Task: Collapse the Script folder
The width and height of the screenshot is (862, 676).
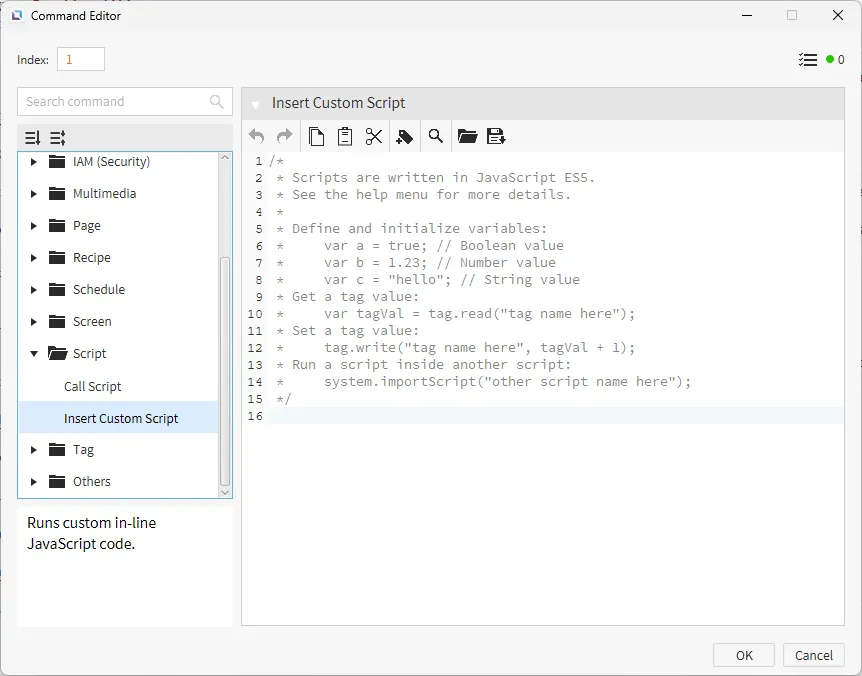Action: [x=34, y=354]
